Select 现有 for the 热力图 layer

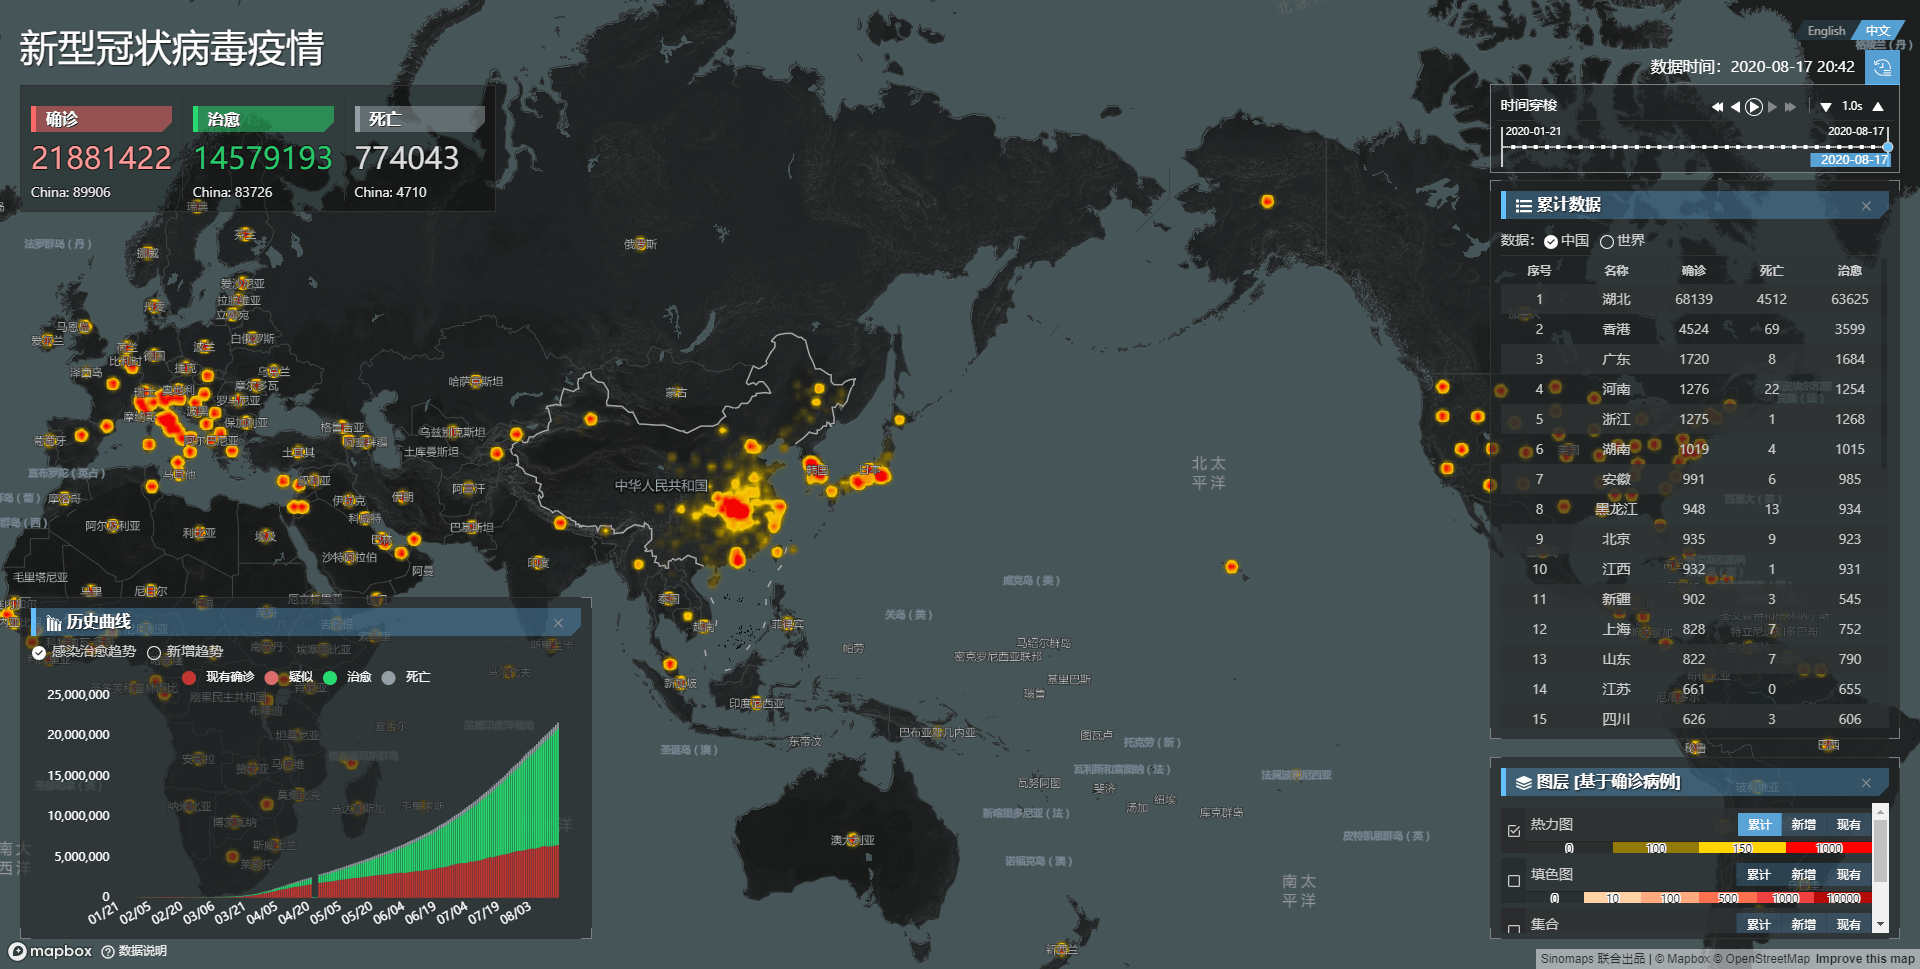click(1848, 825)
